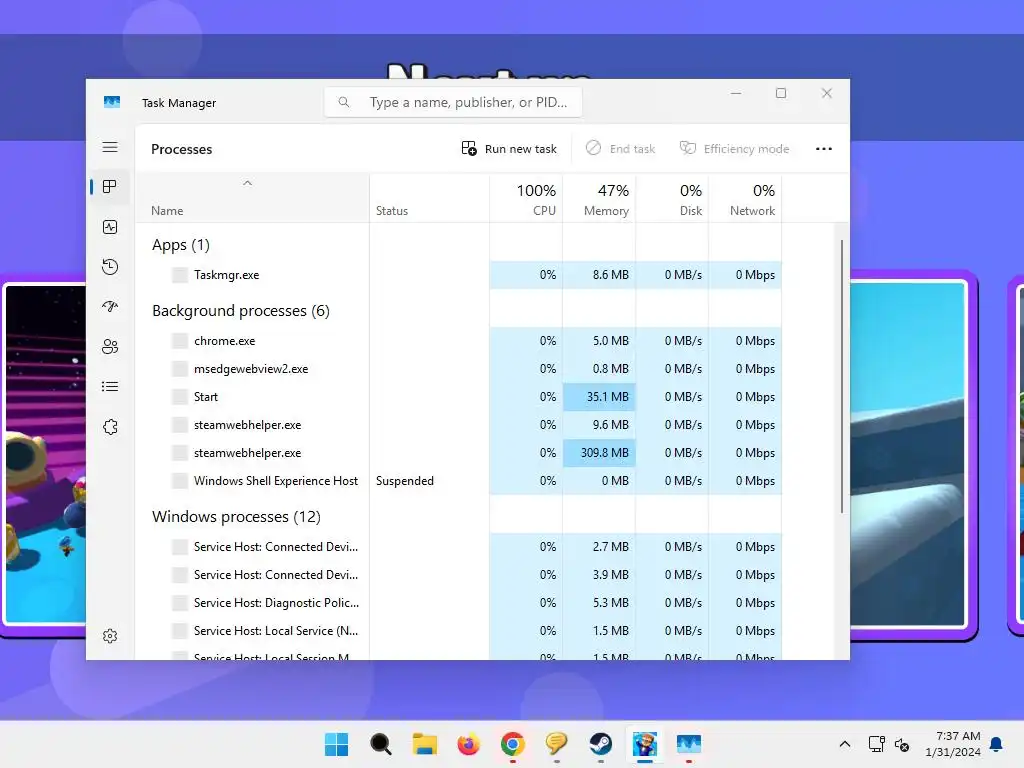Select steamwebhelper.exe using 9.6 MB
The width and height of the screenshot is (1024, 768).
click(458, 425)
